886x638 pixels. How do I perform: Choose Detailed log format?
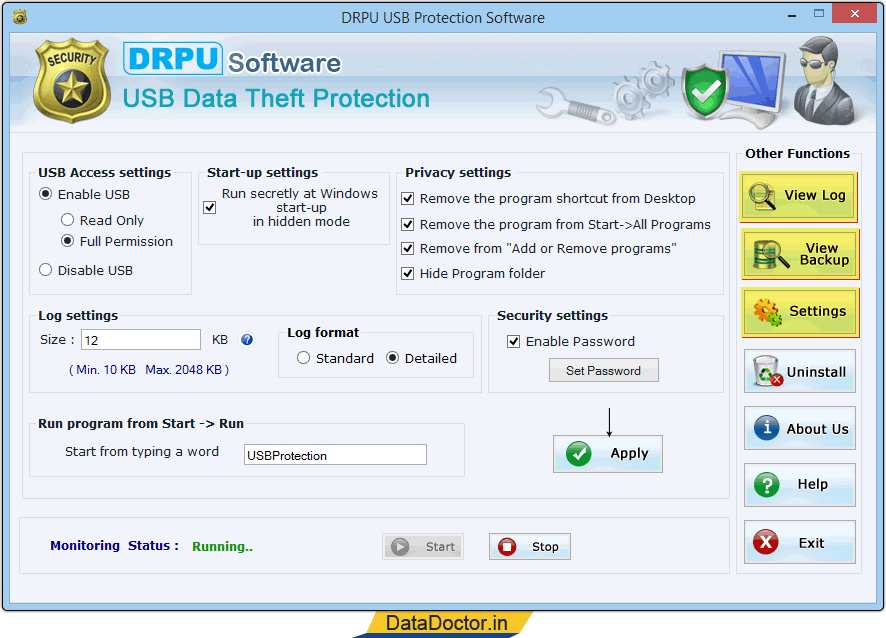[393, 358]
